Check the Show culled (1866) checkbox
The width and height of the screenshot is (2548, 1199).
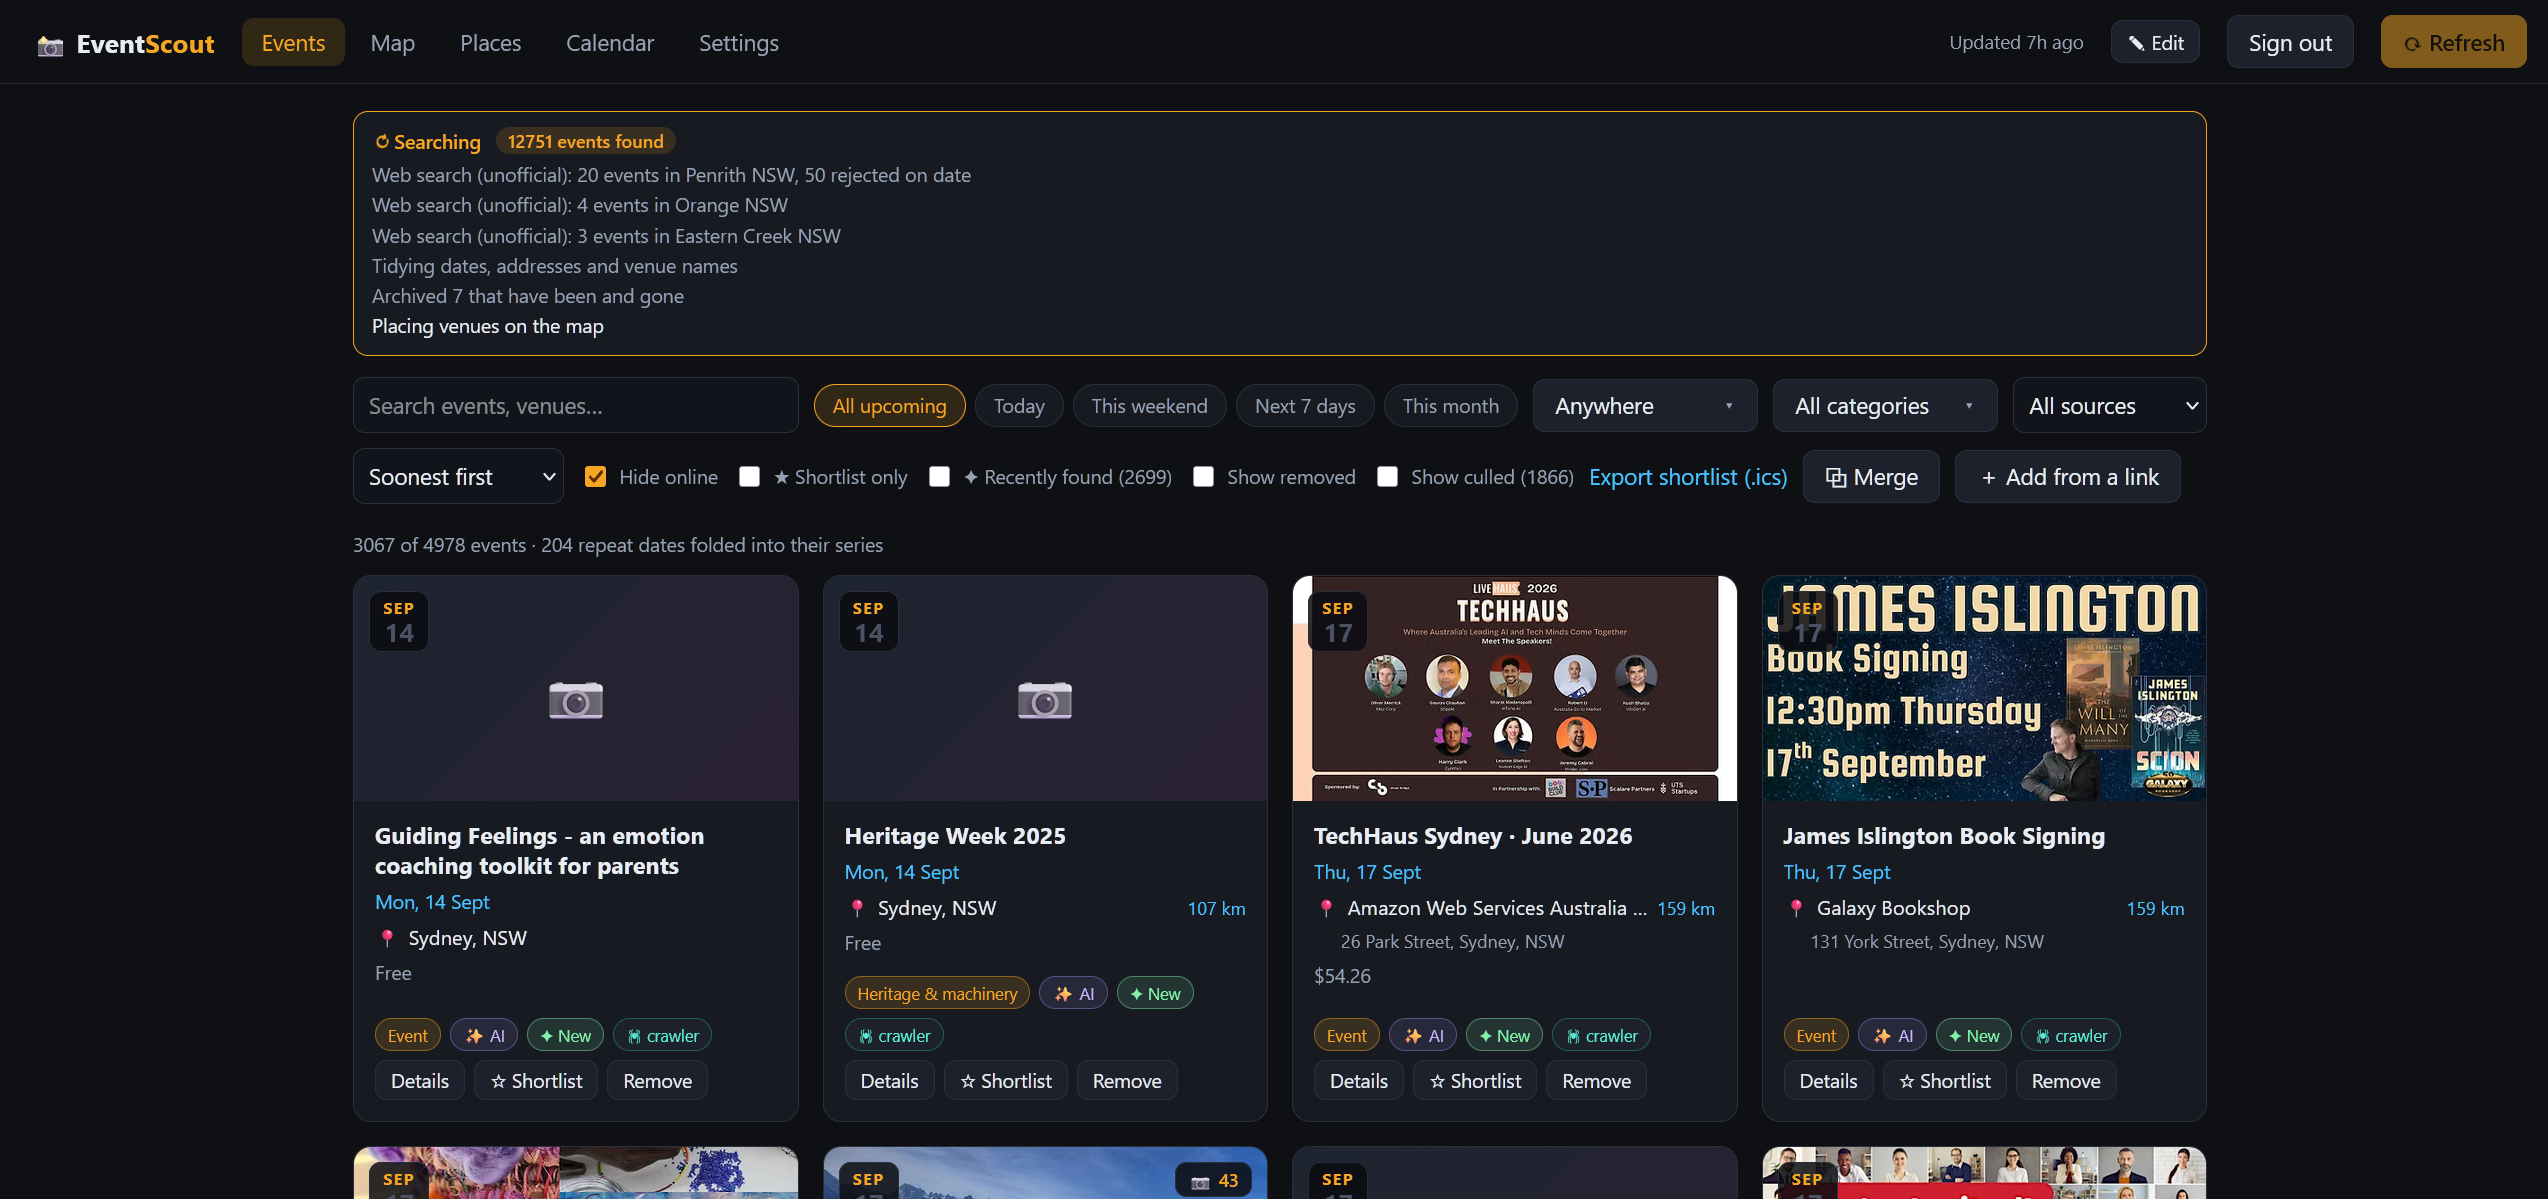click(x=1387, y=477)
